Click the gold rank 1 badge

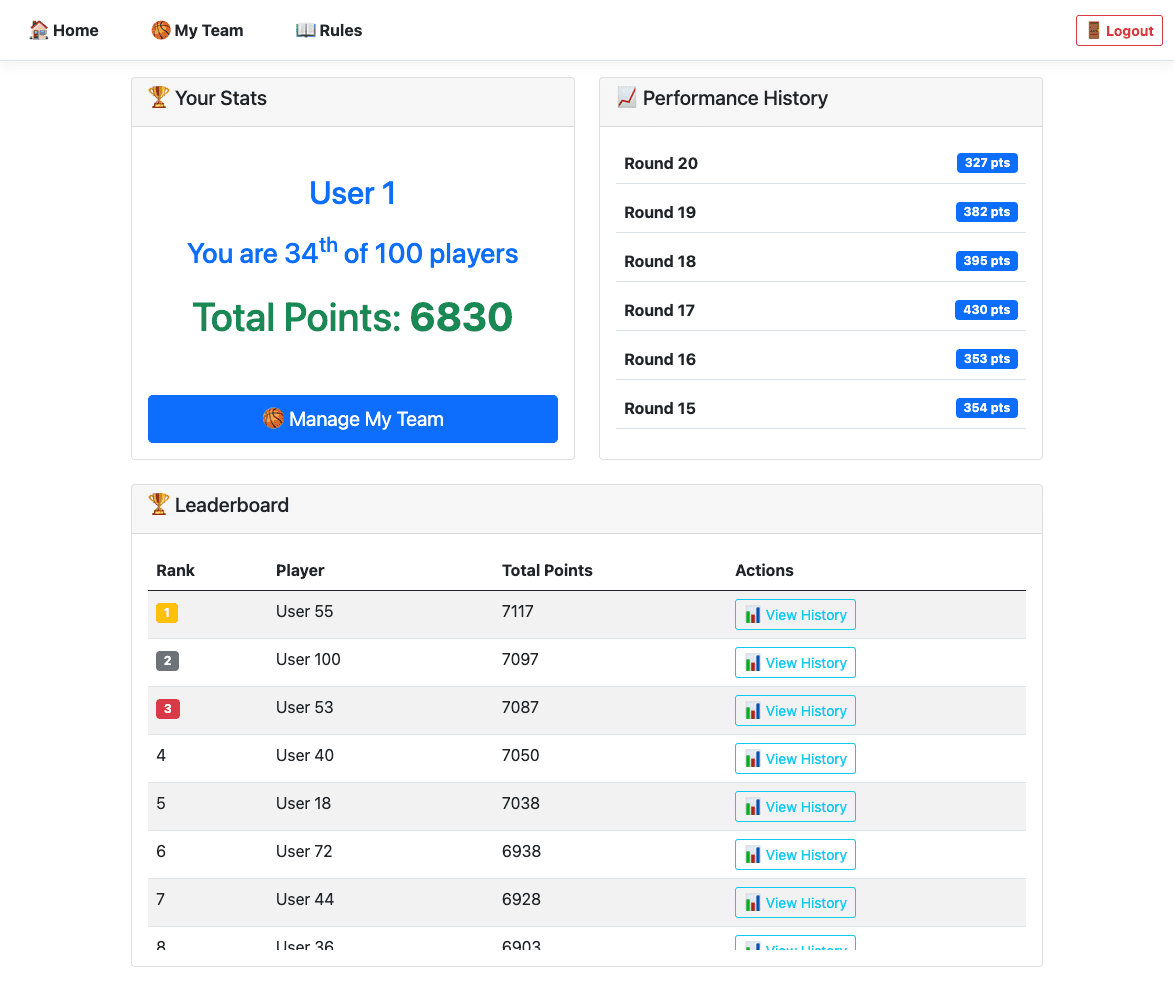[167, 612]
